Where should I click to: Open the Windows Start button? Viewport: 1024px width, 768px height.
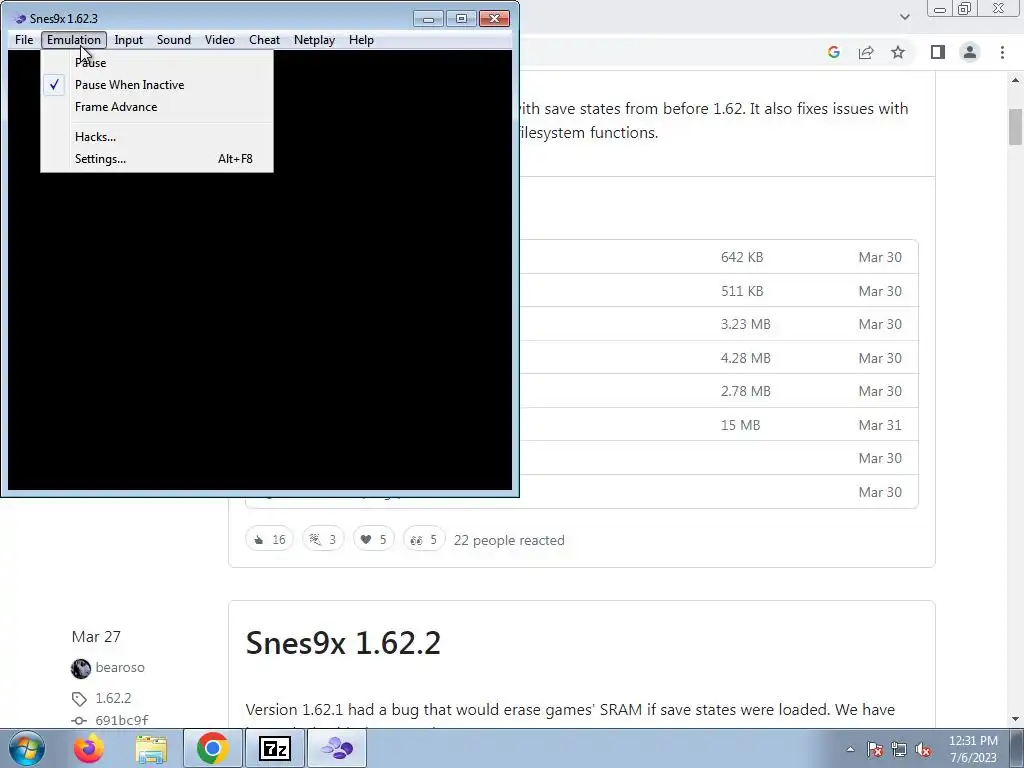pos(27,748)
